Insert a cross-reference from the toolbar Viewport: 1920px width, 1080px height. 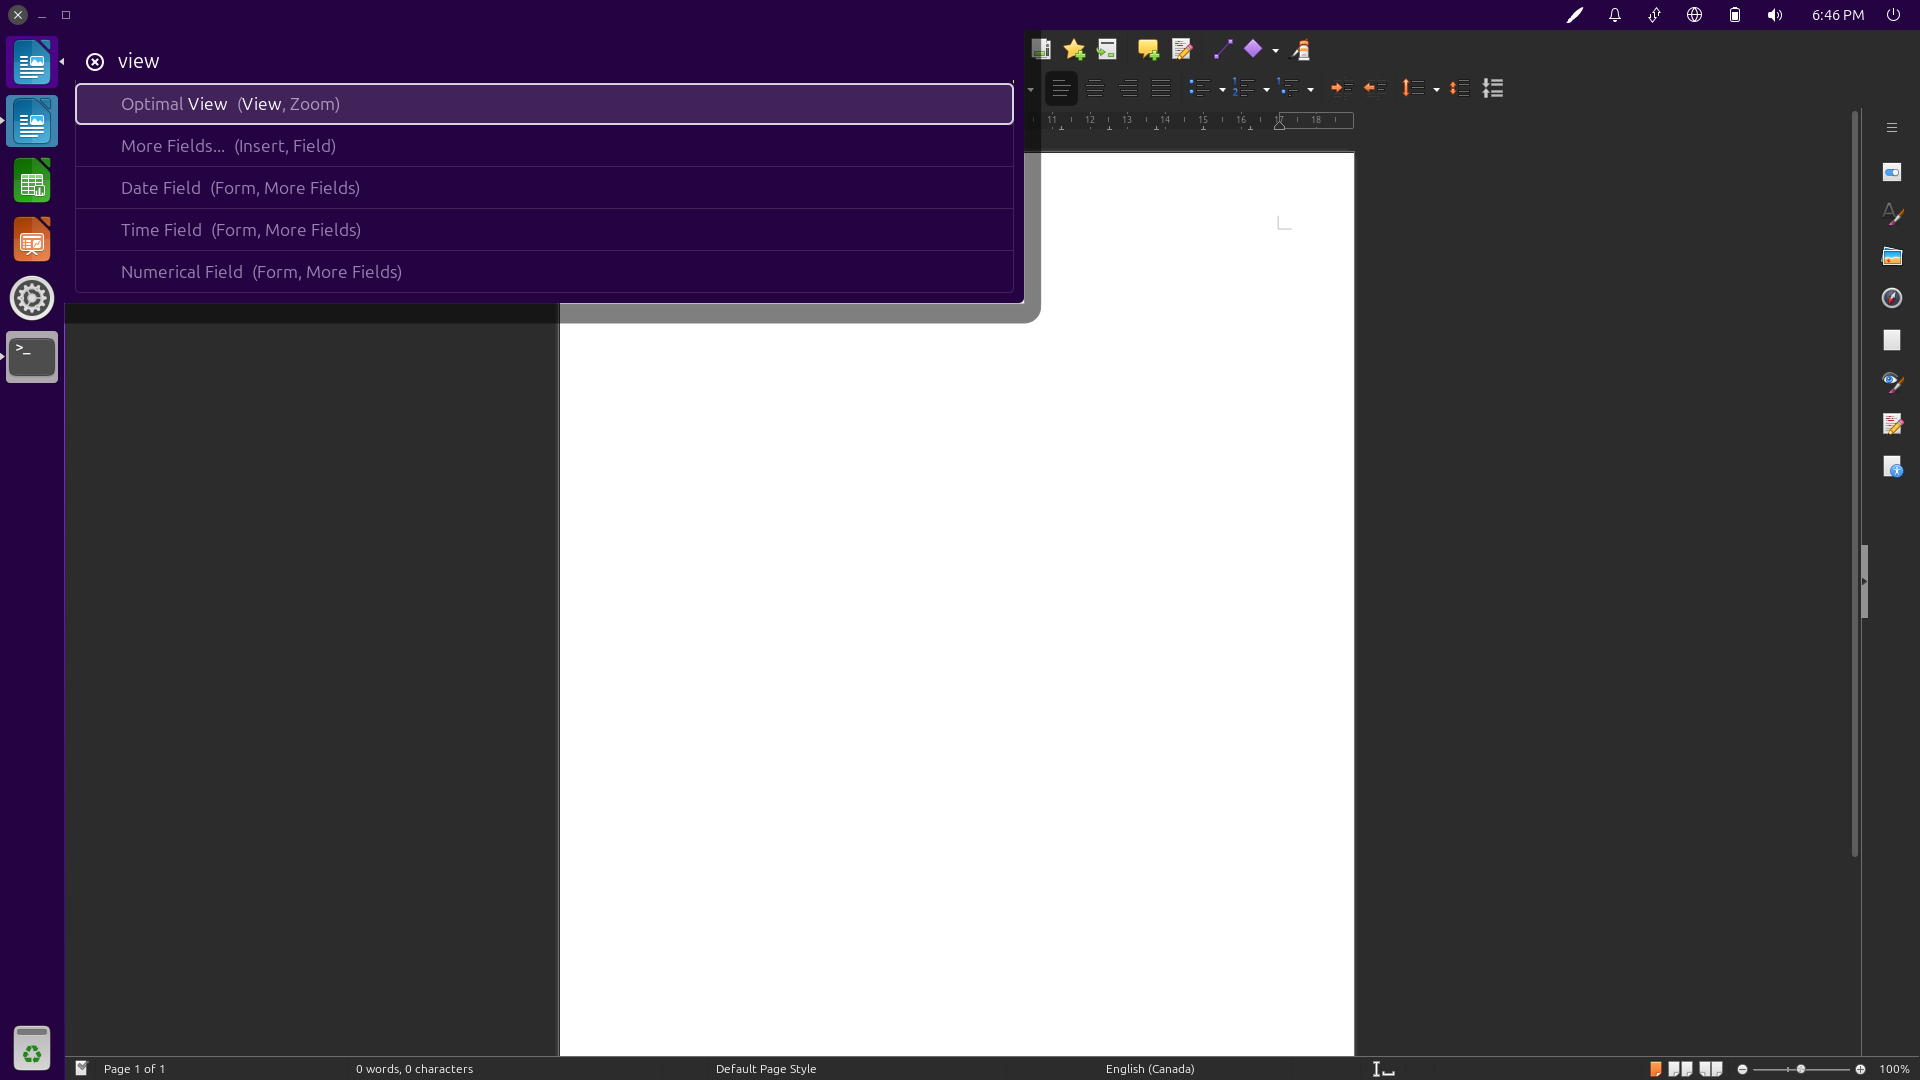click(x=1107, y=49)
